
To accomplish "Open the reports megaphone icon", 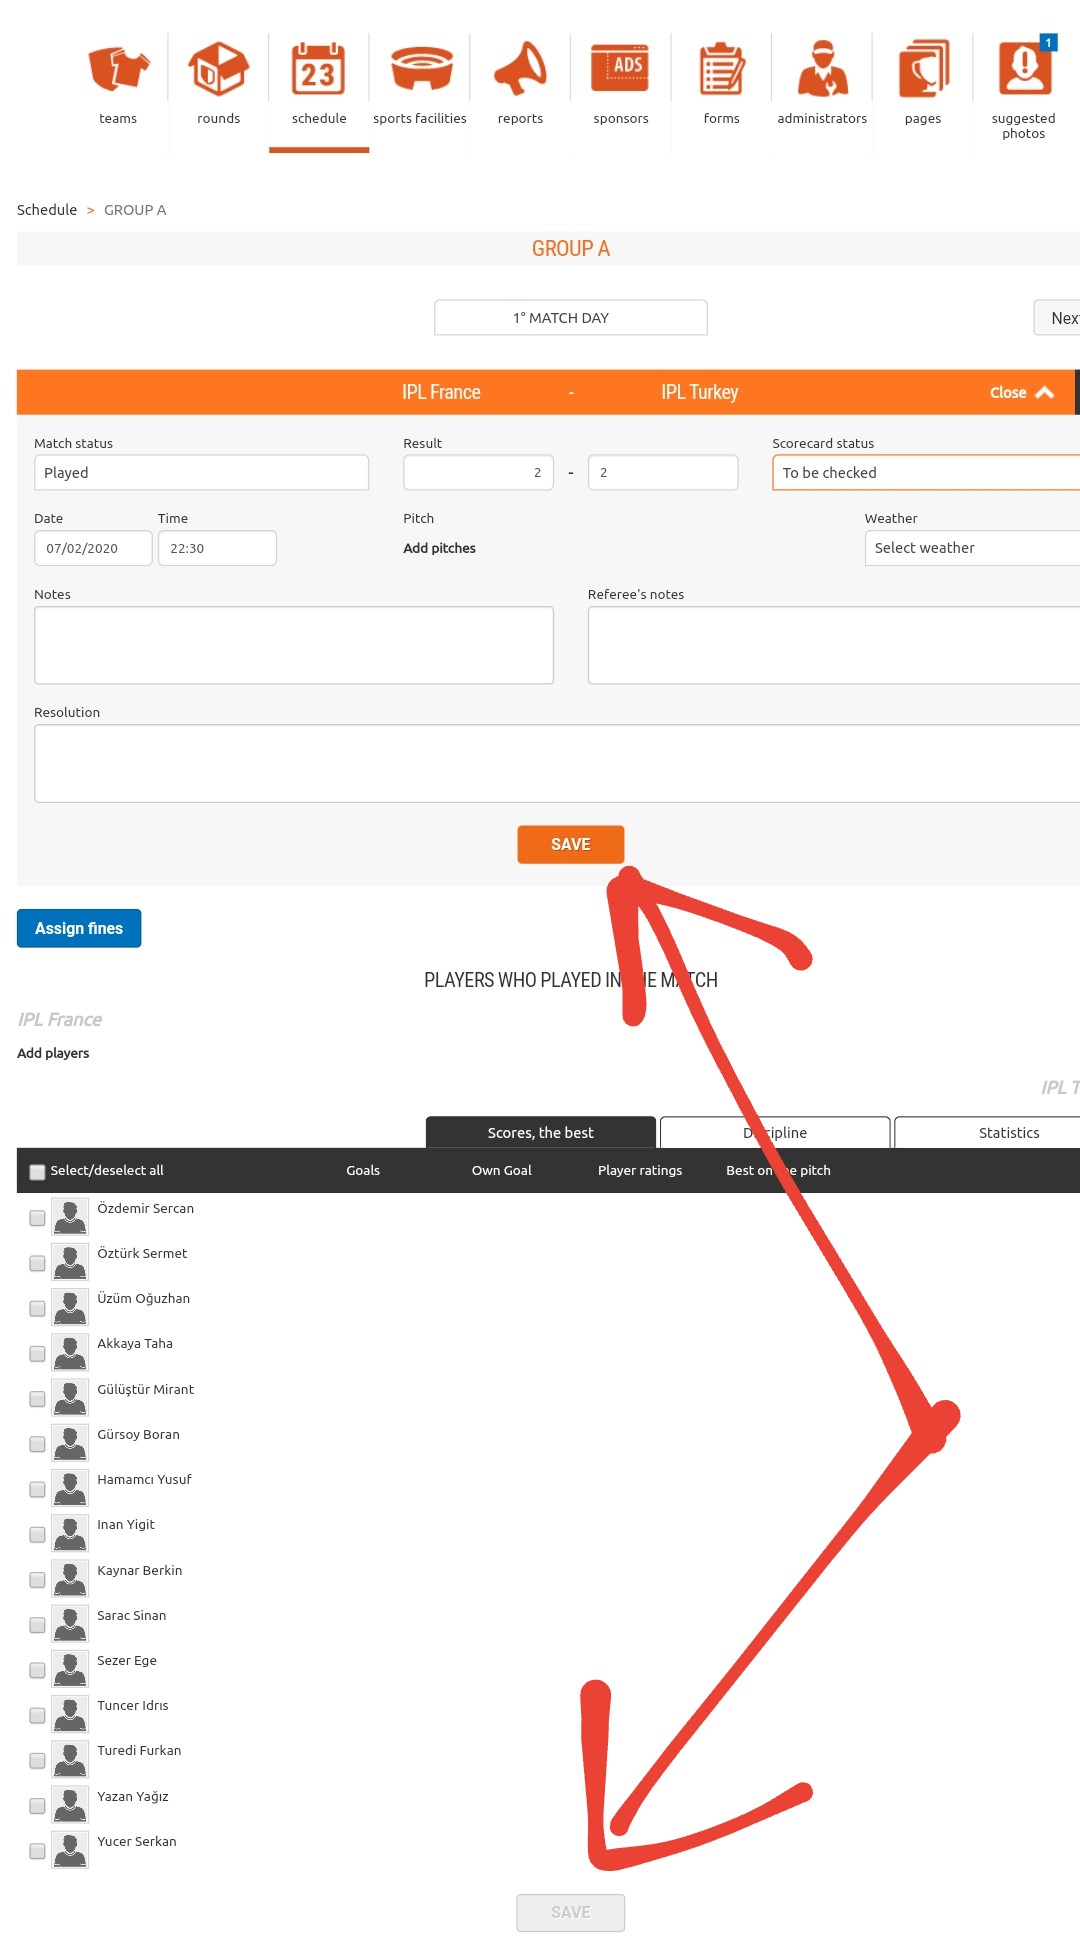I will click(520, 69).
